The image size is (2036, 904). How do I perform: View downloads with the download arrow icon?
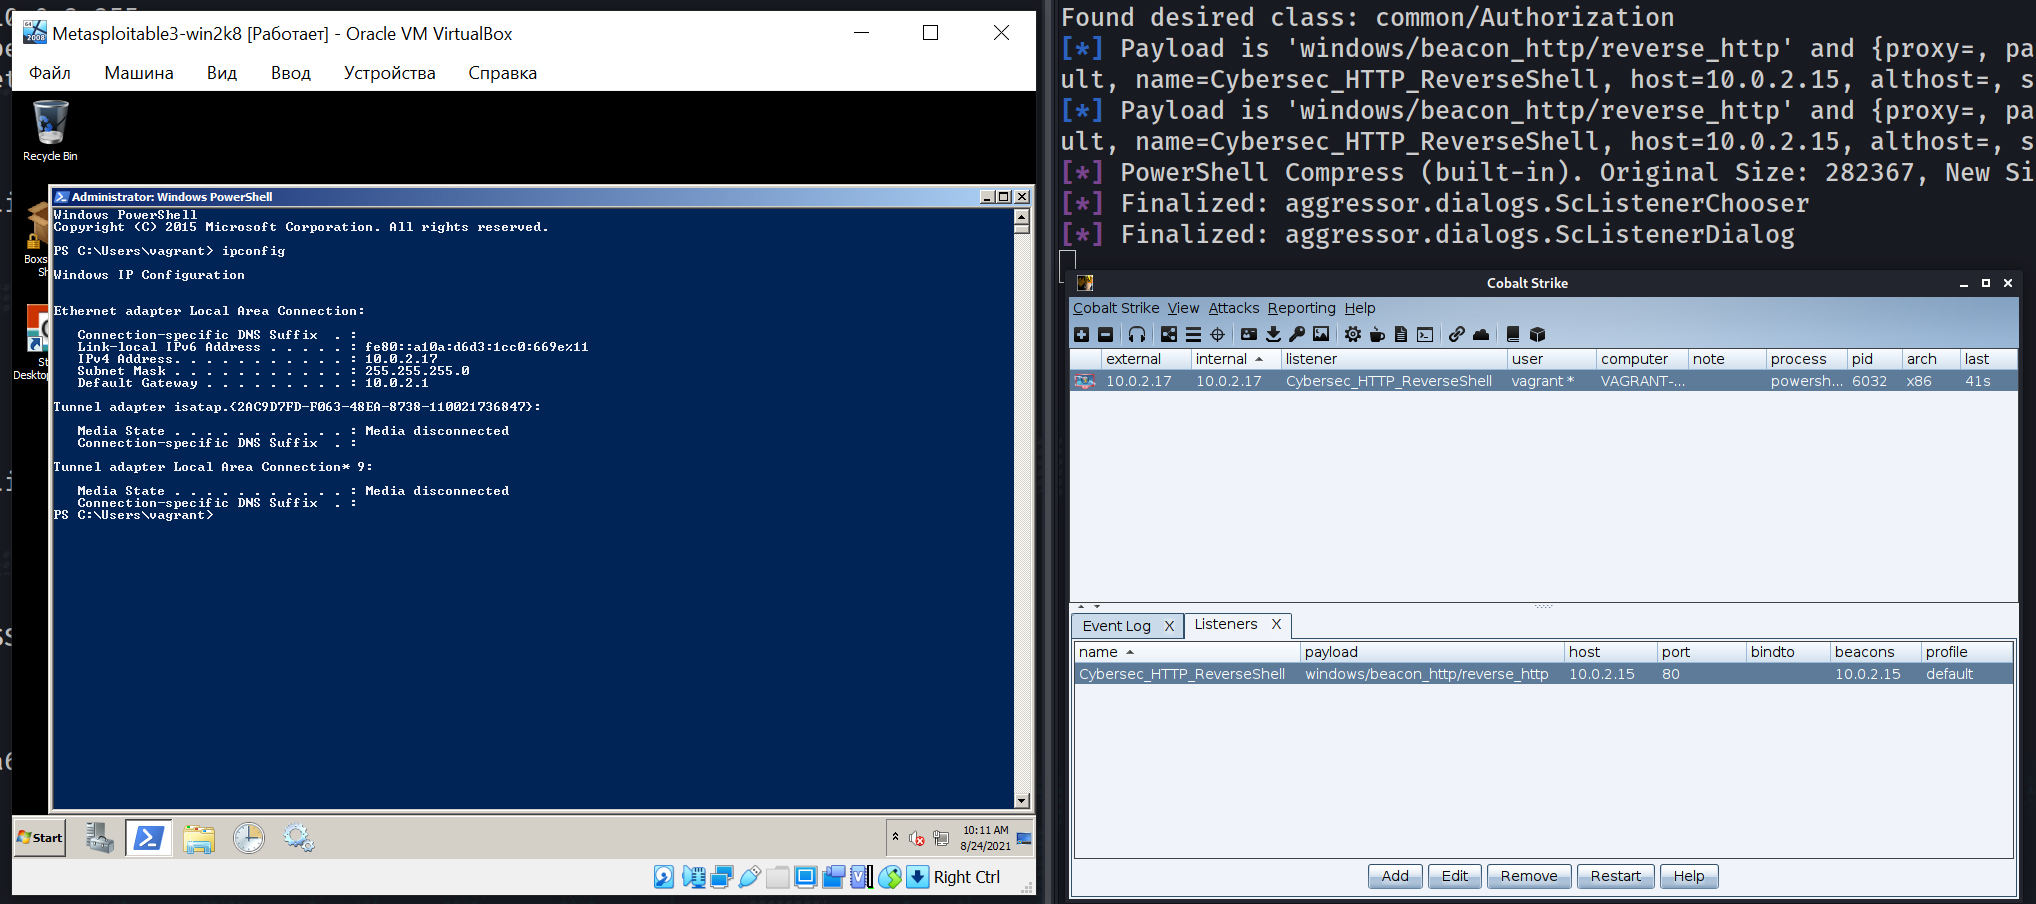click(x=1274, y=335)
